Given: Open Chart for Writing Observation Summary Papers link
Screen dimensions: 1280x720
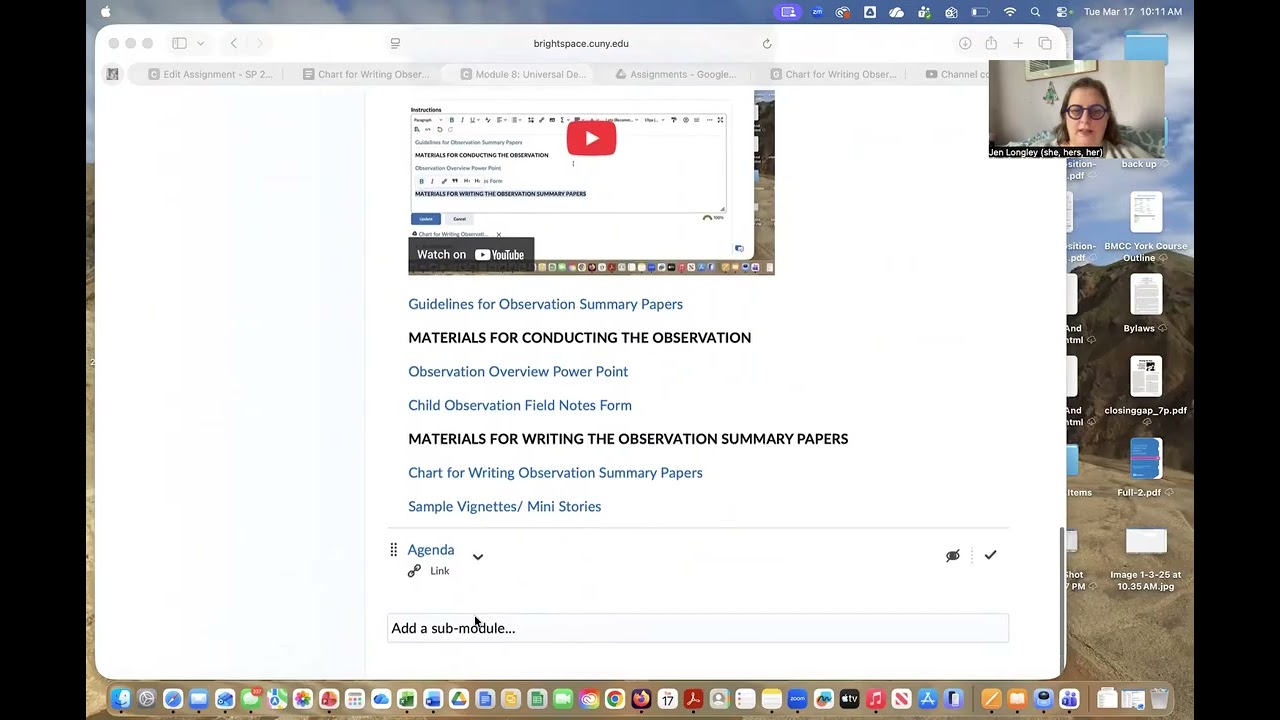Looking at the screenshot, I should pos(555,472).
